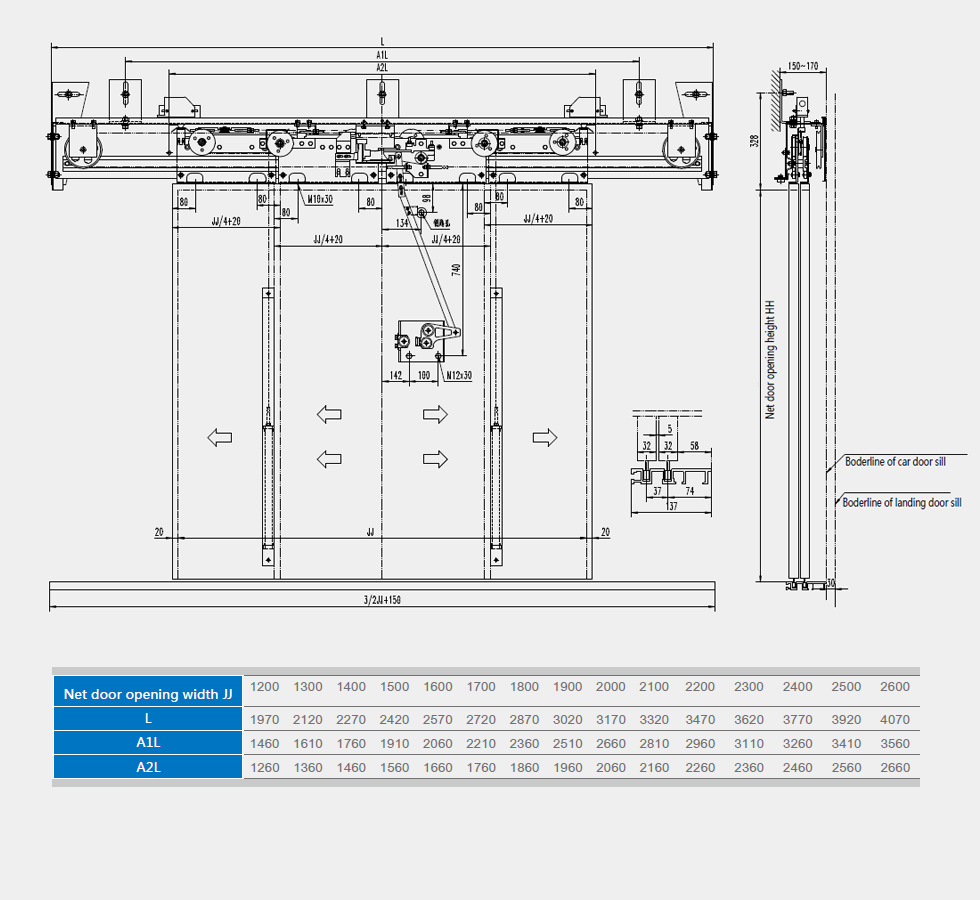
Task: Select the blue "A2L" row header
Action: coord(148,767)
